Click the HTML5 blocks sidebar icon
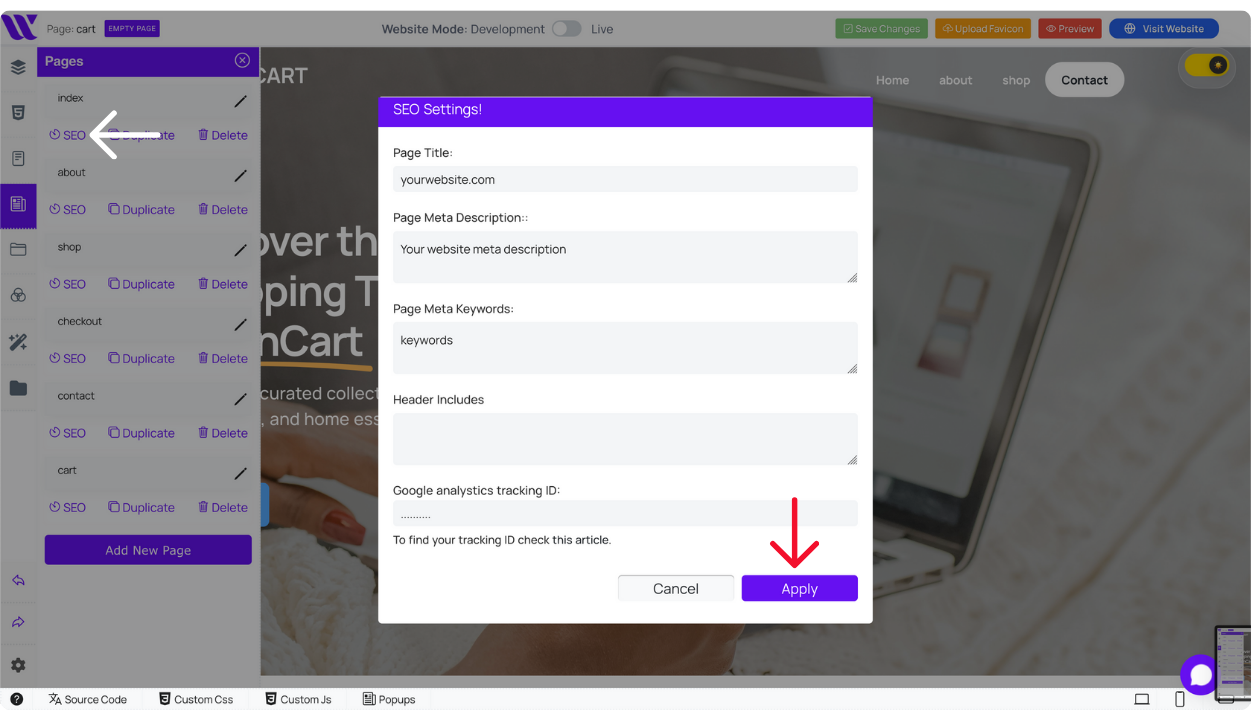The width and height of the screenshot is (1251, 720). [x=18, y=113]
